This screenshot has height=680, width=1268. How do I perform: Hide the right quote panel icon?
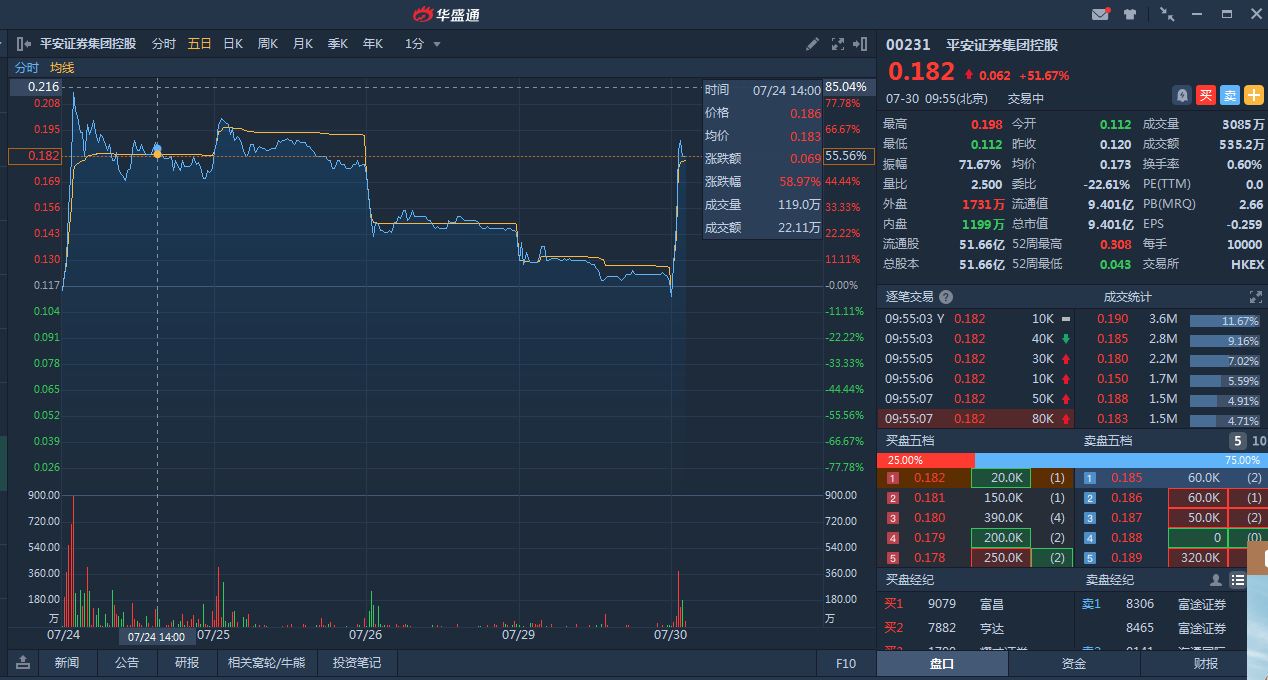coord(860,44)
